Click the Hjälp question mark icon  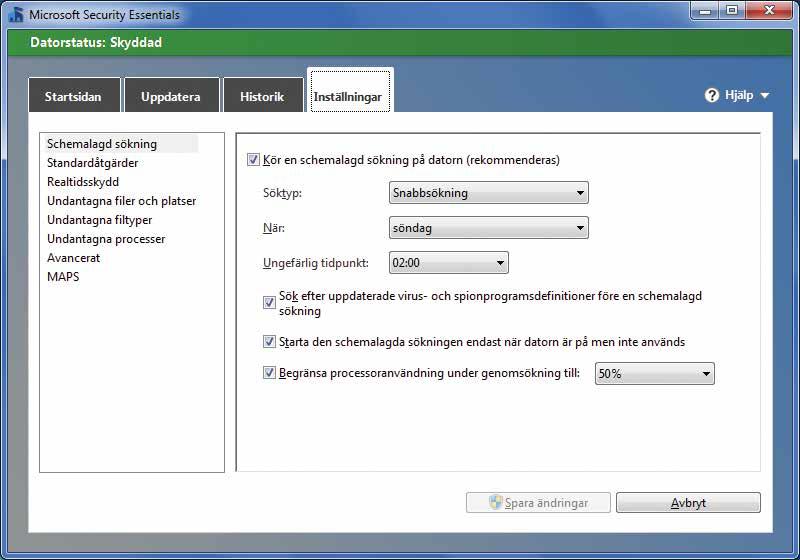pos(712,95)
